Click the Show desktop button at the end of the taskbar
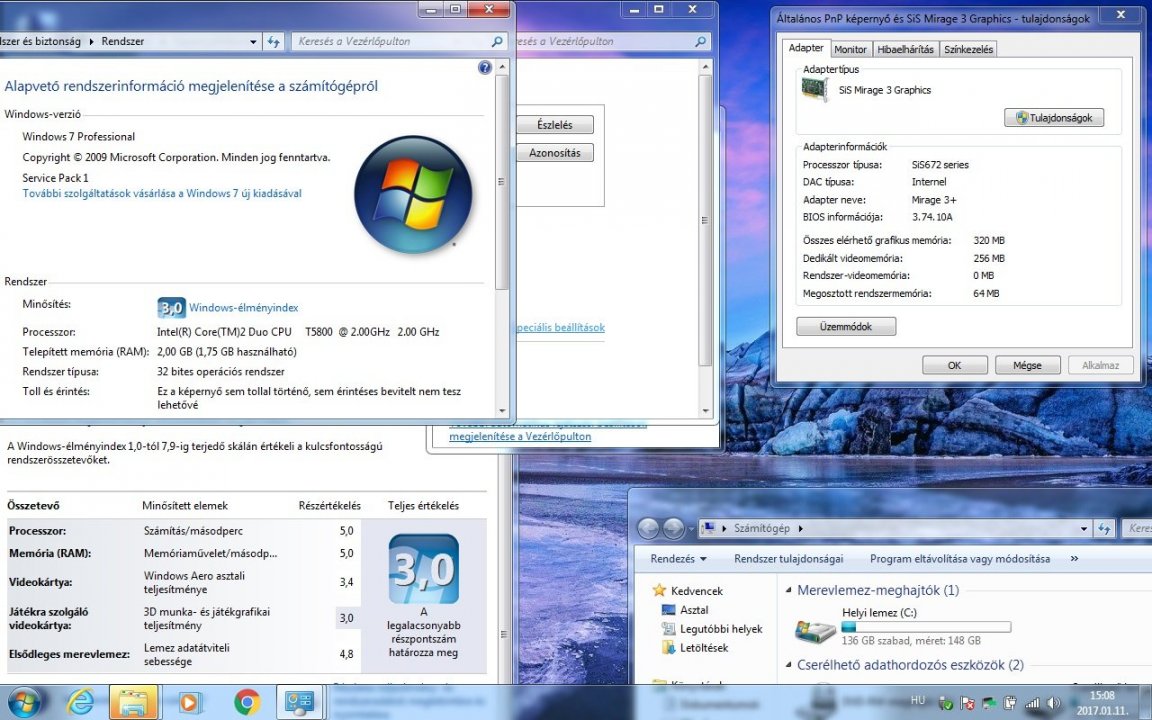The image size is (1152, 720). point(1145,702)
